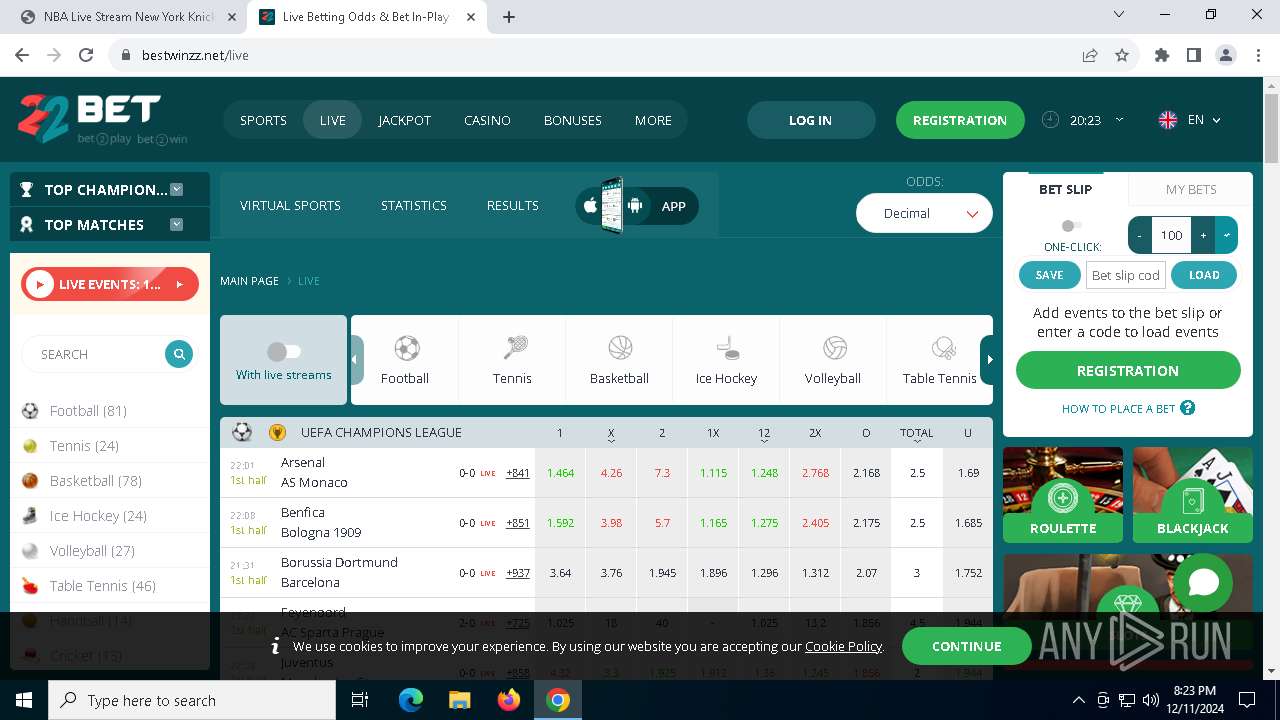Click the clock icon beside 20:23
The width and height of the screenshot is (1280, 720).
point(1050,119)
